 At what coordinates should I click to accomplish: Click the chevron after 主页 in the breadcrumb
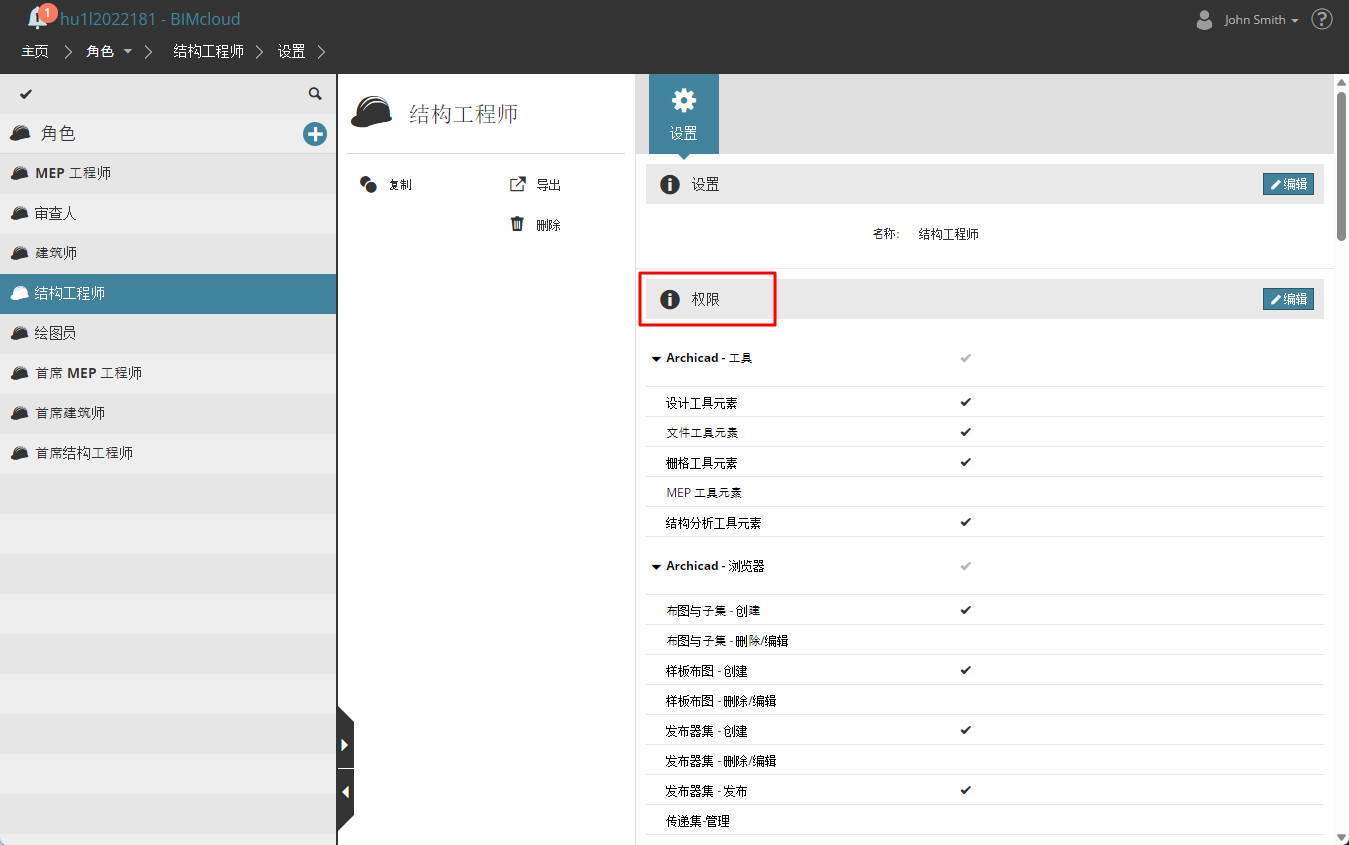pos(68,51)
